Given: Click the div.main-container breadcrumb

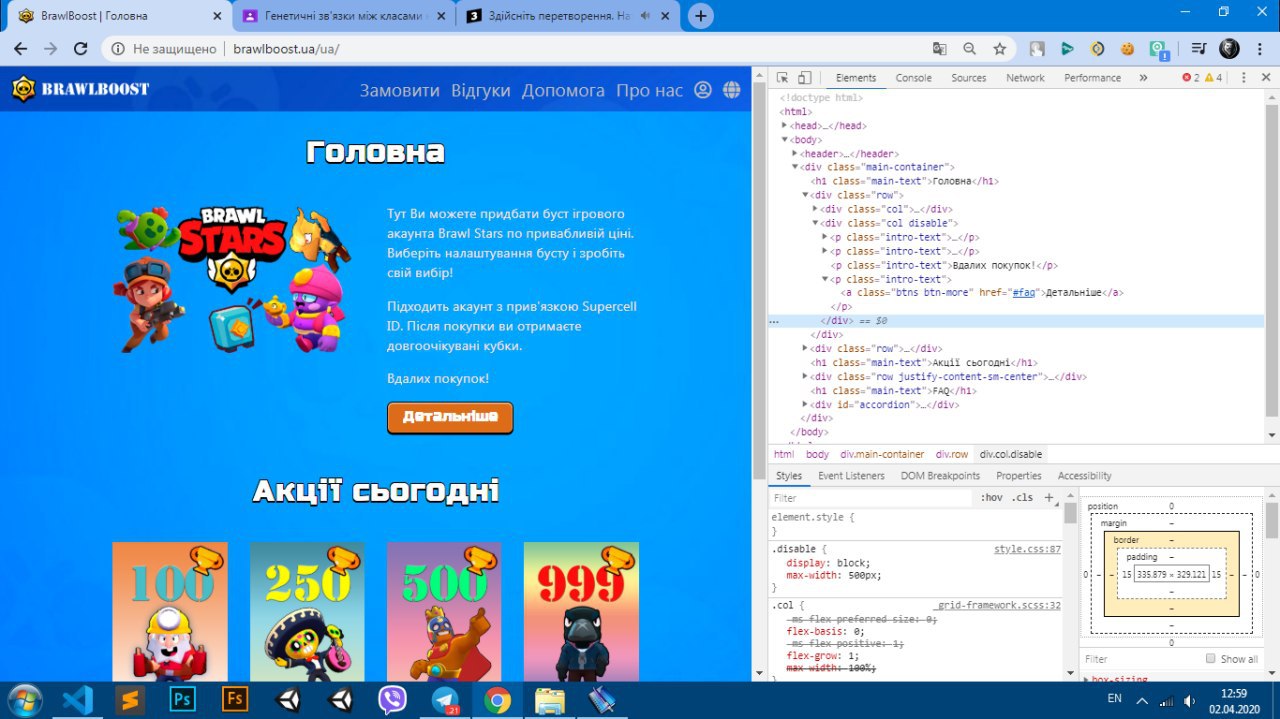Looking at the screenshot, I should pyautogui.click(x=882, y=454).
